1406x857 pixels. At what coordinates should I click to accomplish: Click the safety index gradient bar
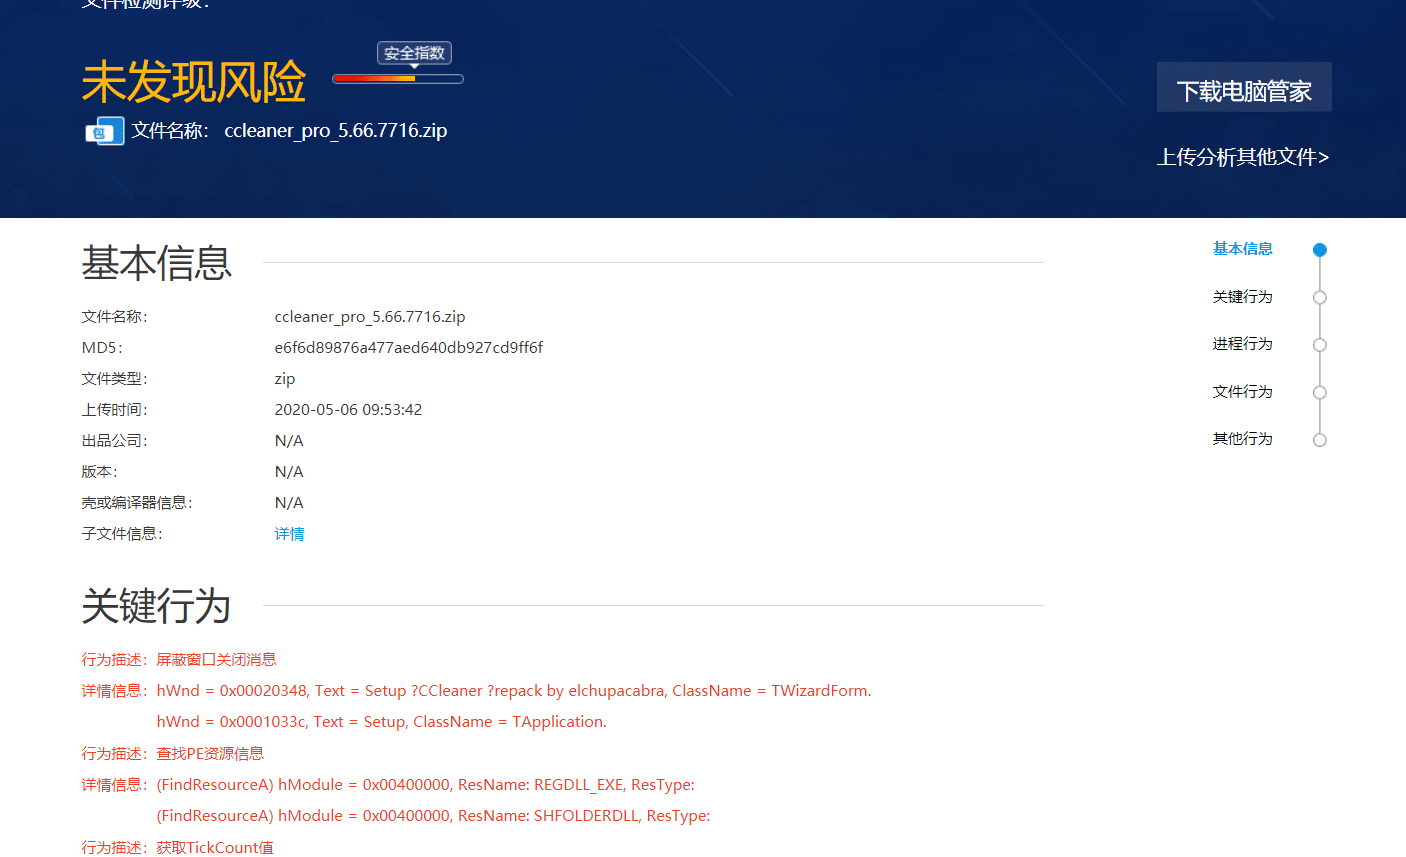point(397,79)
